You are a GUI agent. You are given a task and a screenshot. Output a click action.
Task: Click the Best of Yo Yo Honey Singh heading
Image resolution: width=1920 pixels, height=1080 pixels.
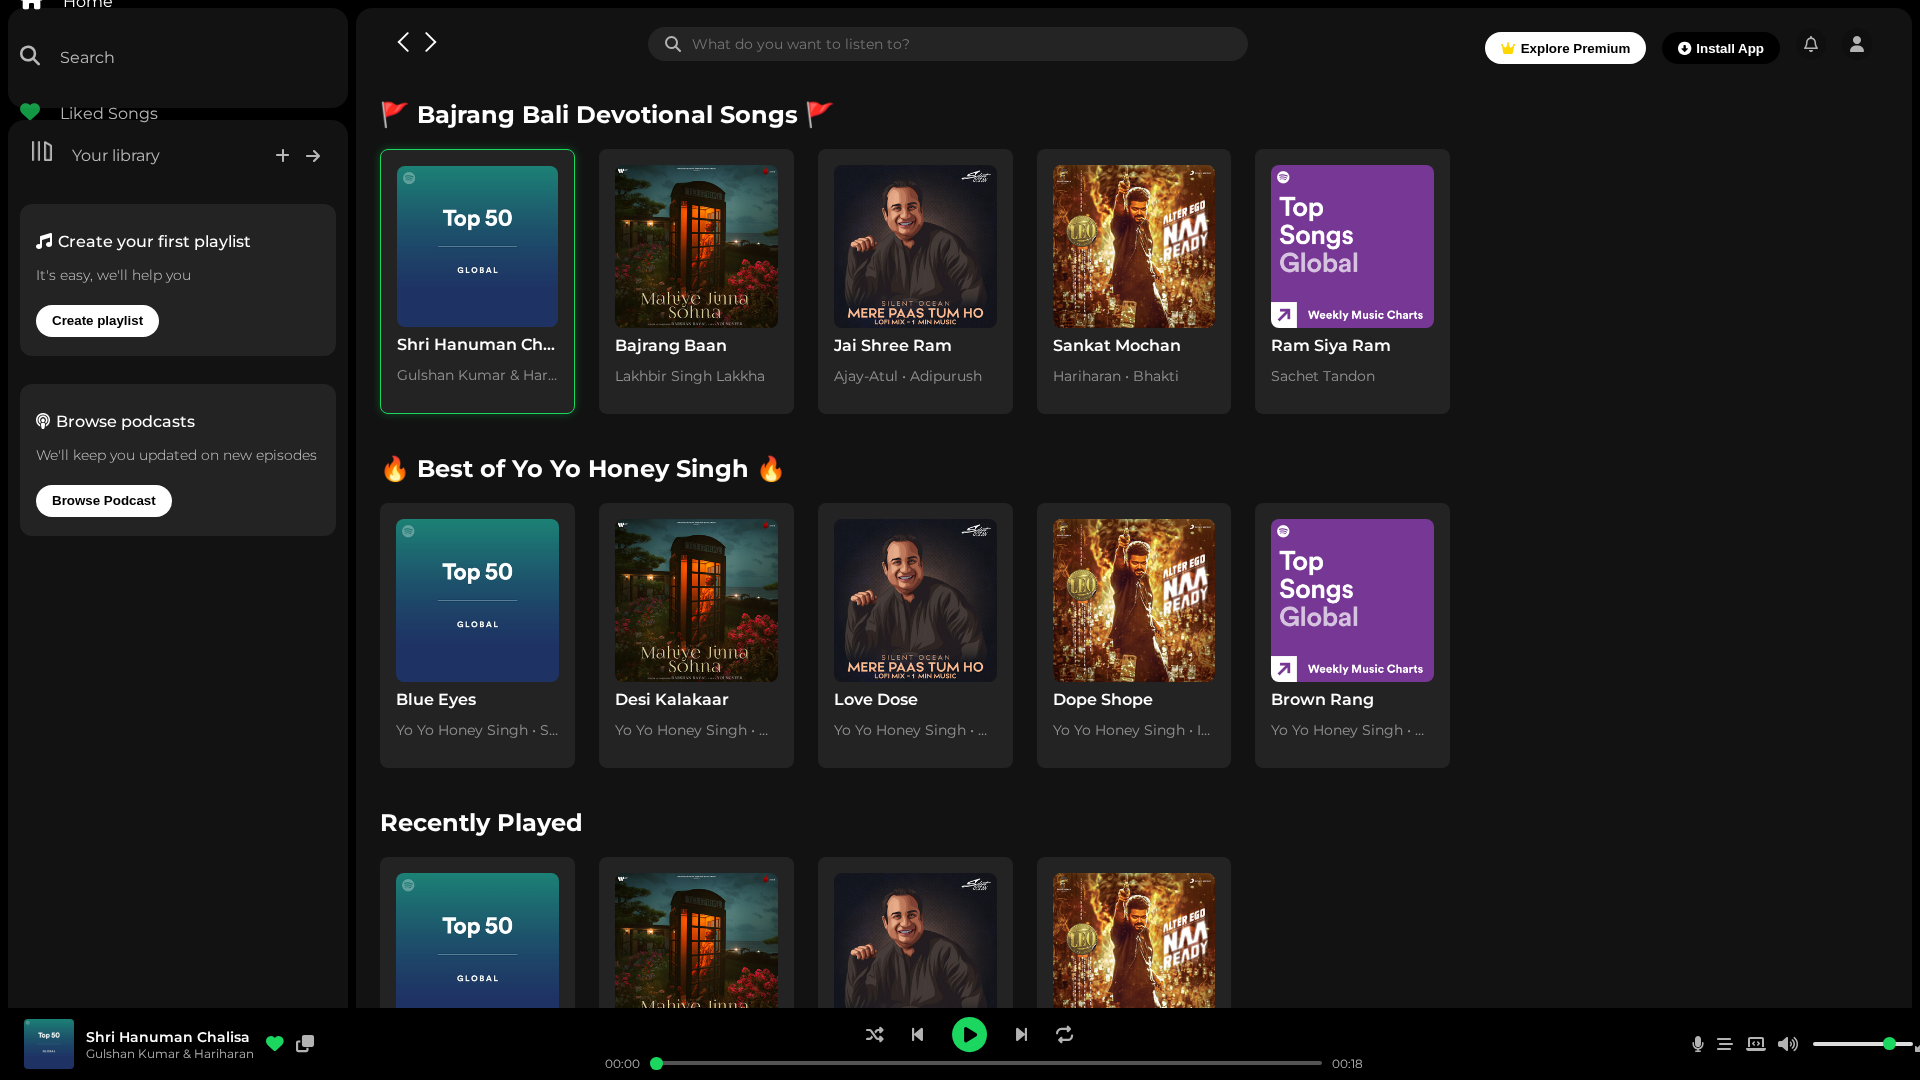tap(582, 469)
